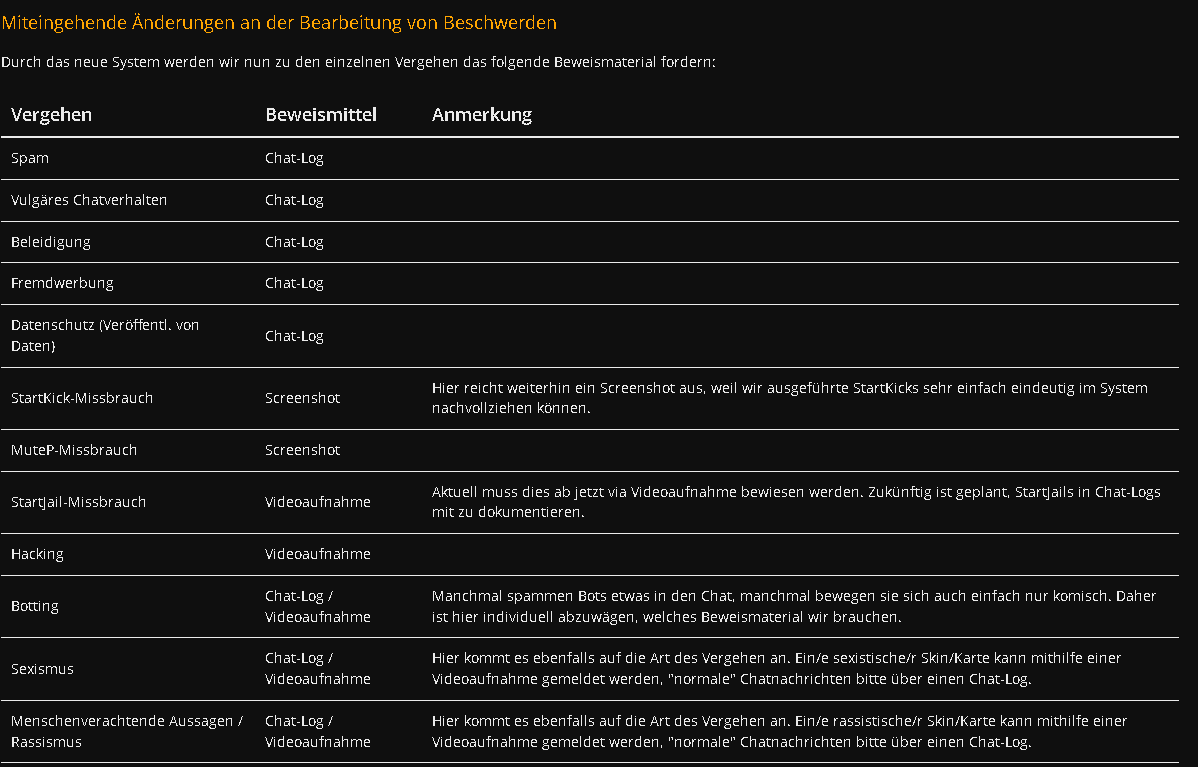Select Chat-Log in the Spam row
This screenshot has height=767, width=1198.
(x=294, y=158)
